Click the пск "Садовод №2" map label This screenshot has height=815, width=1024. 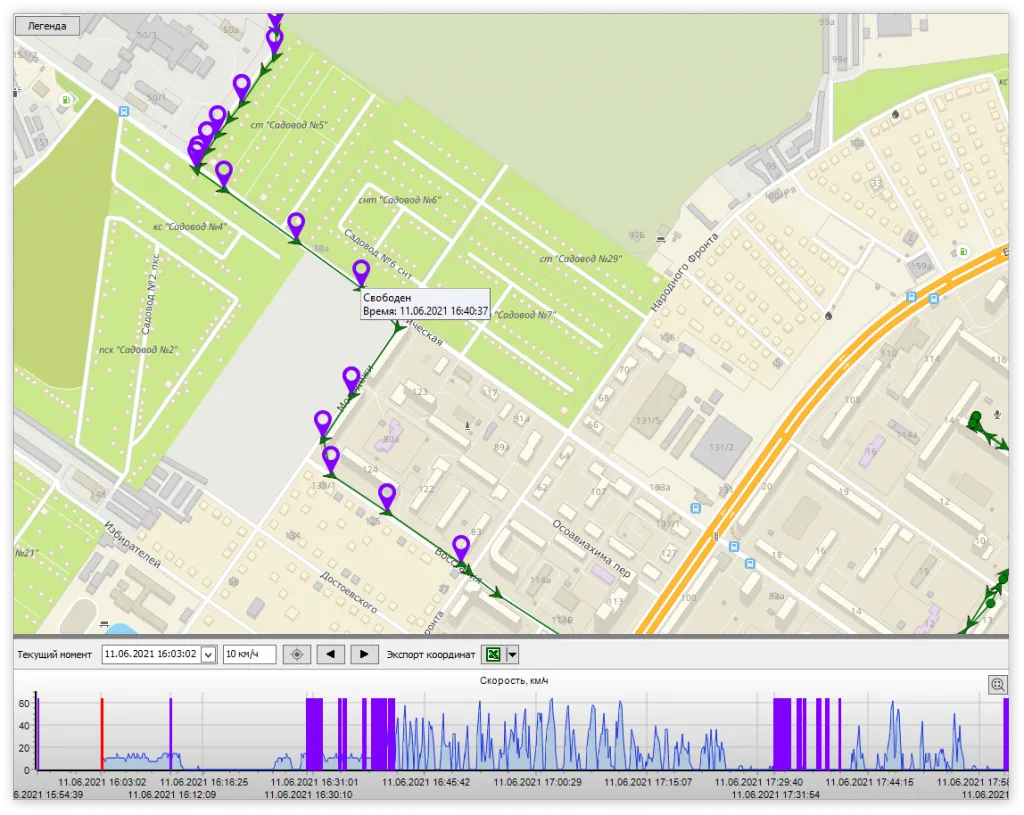pyautogui.click(x=138, y=349)
